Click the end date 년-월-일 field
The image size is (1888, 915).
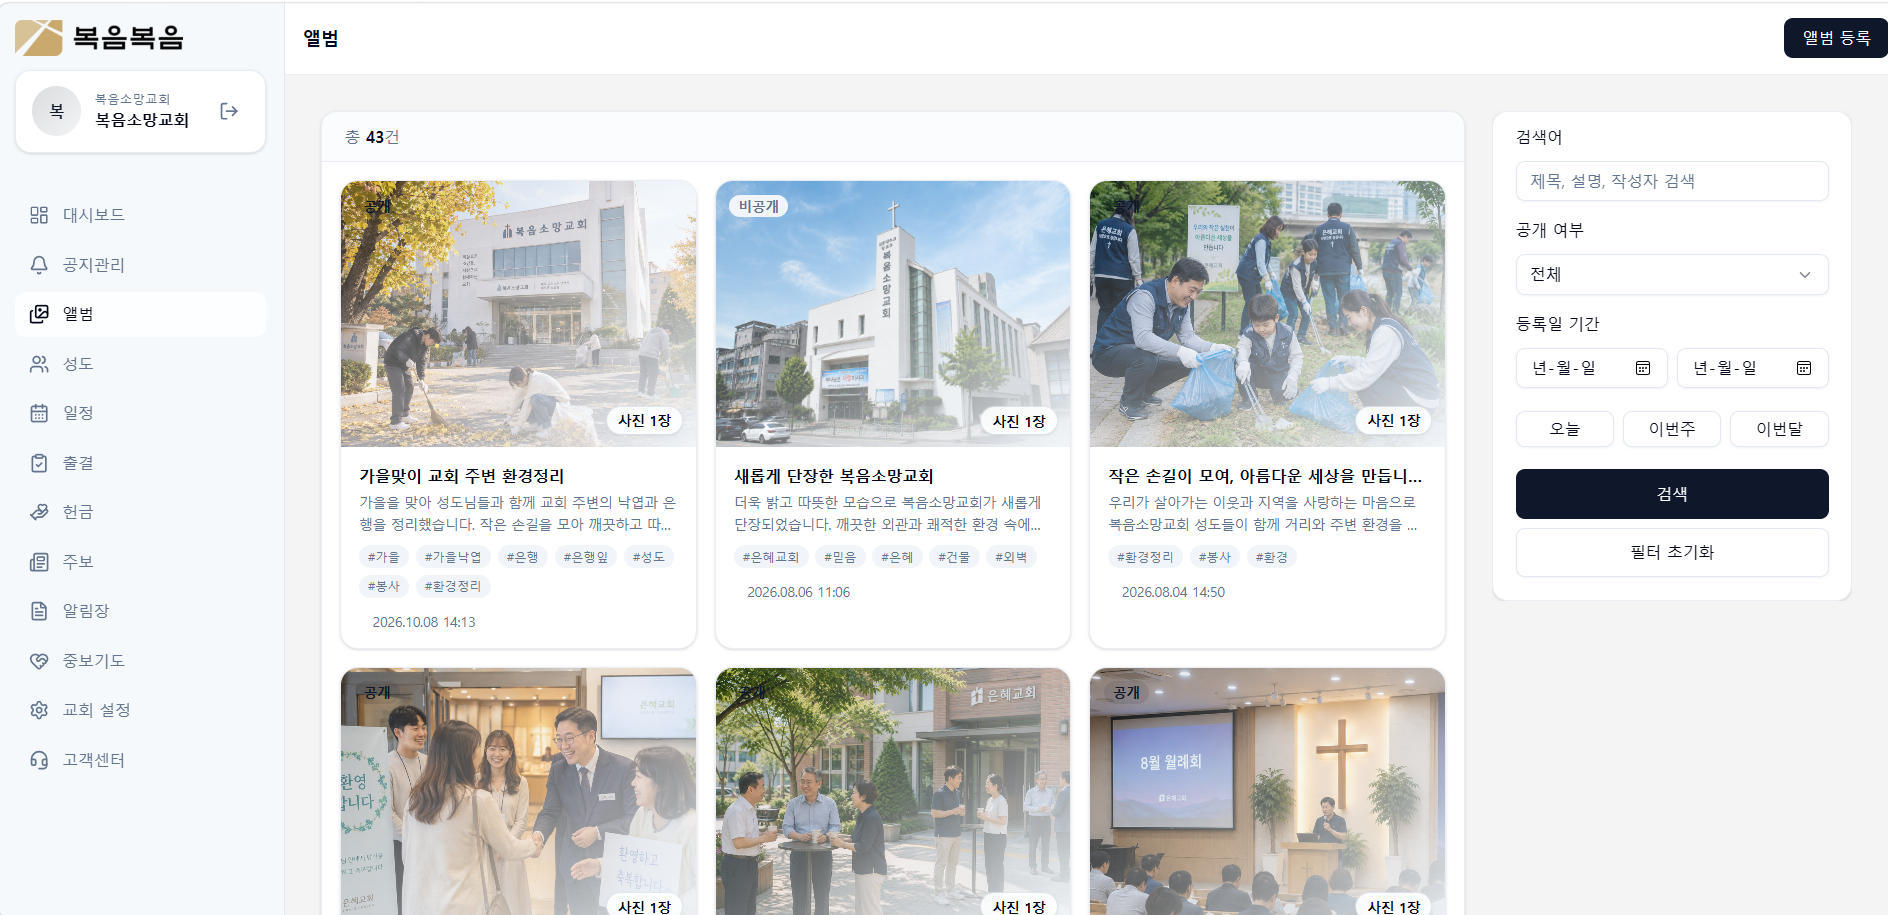(x=1753, y=368)
